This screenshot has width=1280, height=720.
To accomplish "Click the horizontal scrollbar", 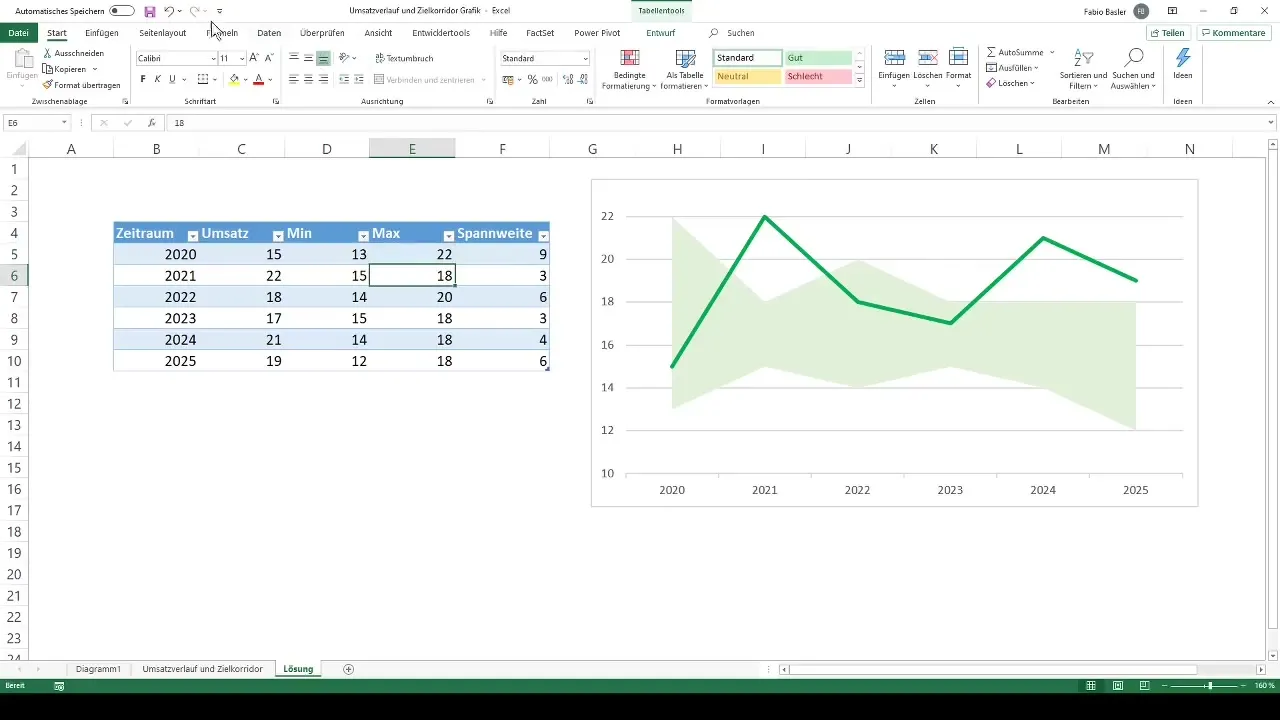I will tap(992, 669).
